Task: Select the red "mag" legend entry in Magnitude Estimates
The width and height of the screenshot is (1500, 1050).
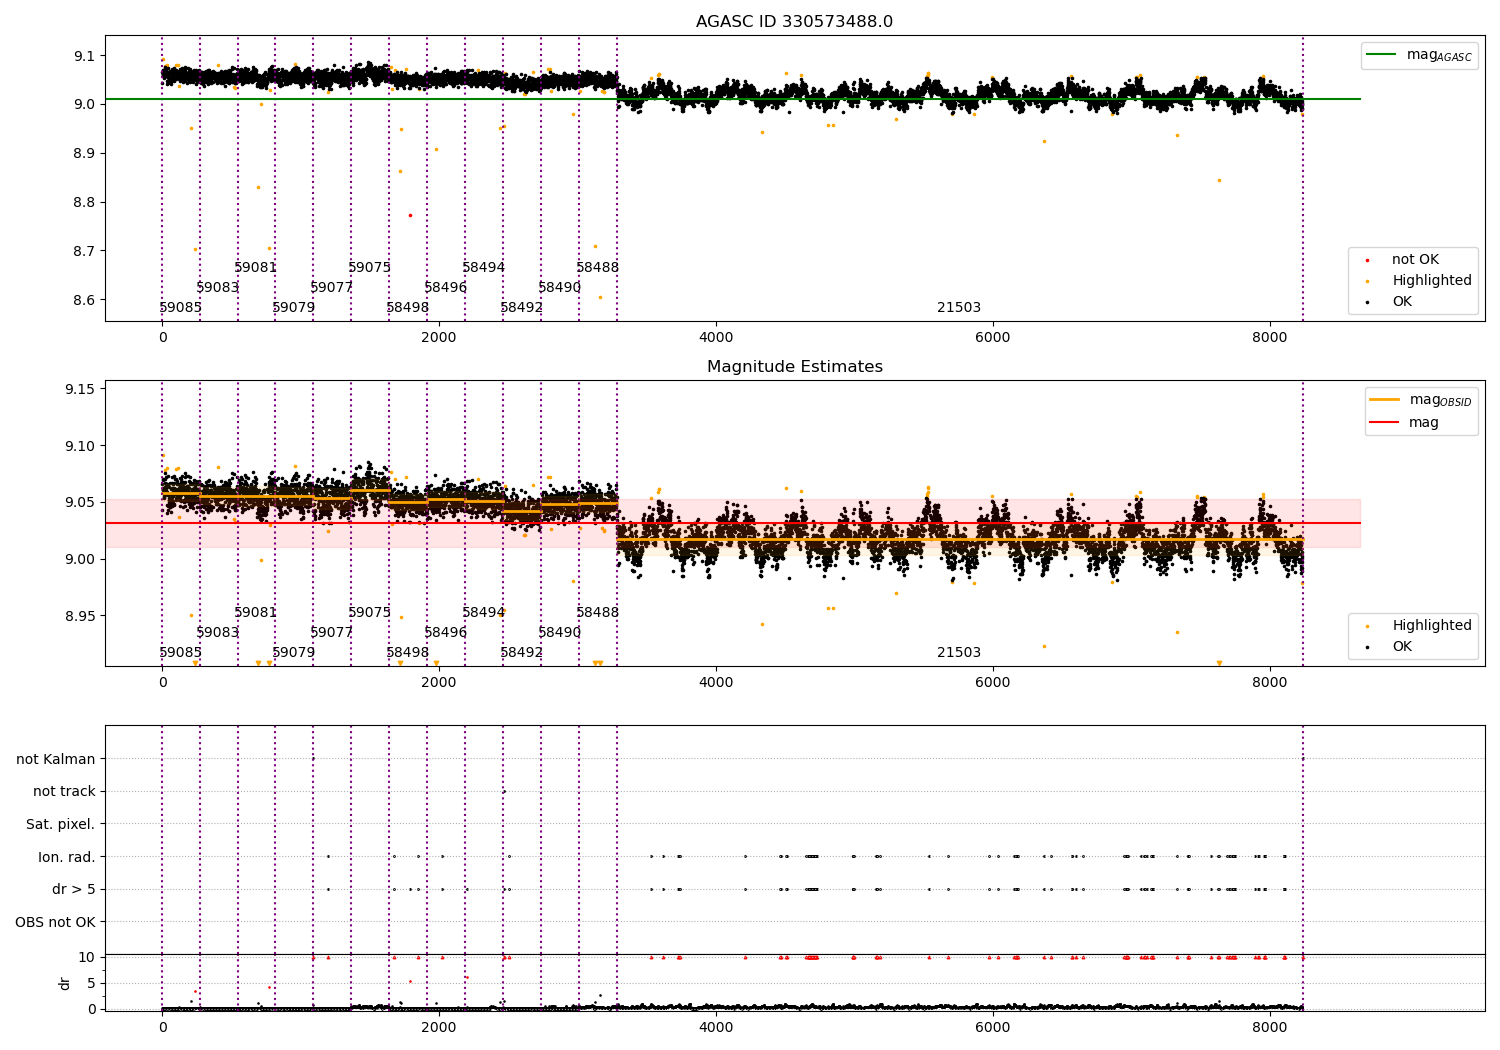Action: [x=1424, y=422]
